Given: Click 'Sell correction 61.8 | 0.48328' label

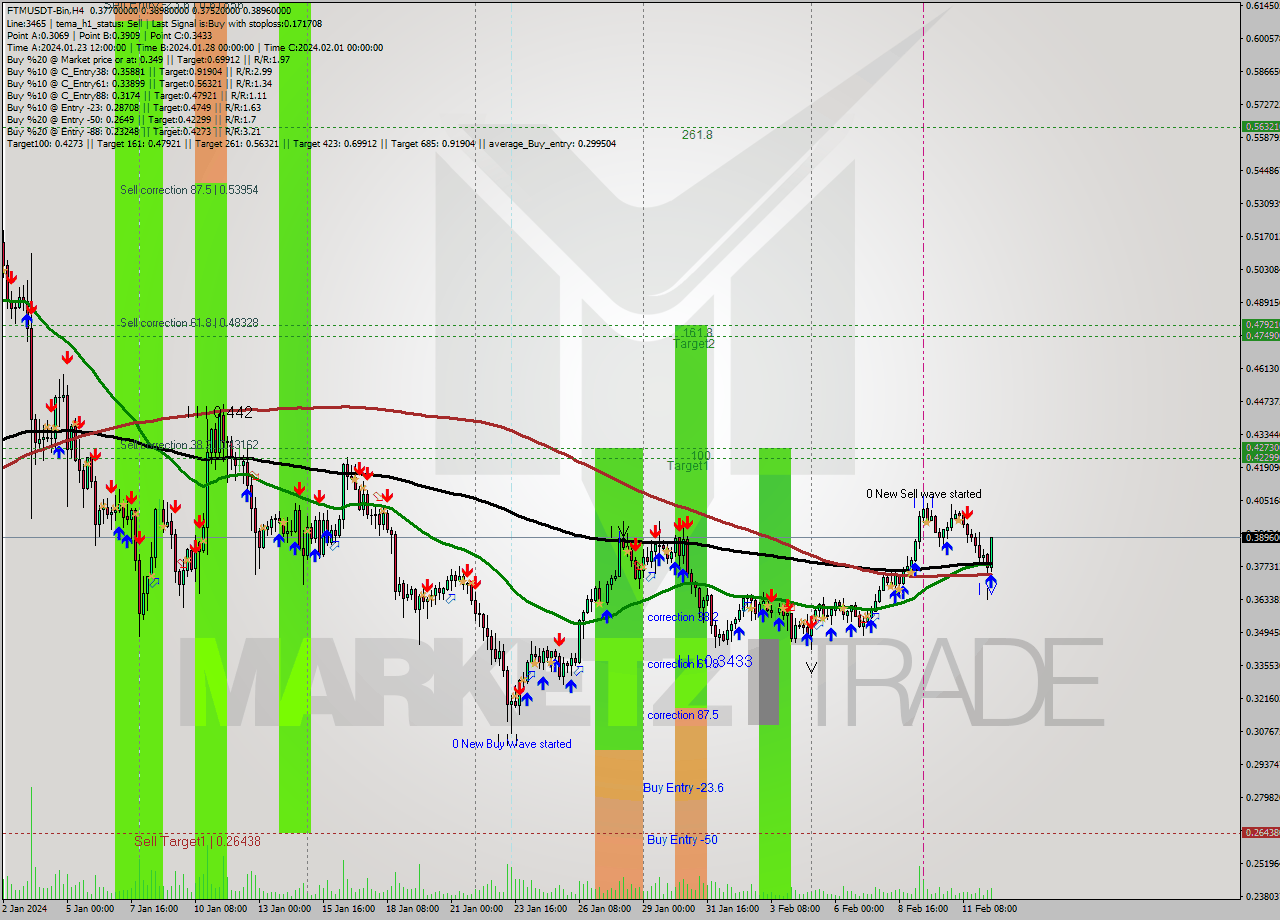Looking at the screenshot, I should click(x=189, y=323).
